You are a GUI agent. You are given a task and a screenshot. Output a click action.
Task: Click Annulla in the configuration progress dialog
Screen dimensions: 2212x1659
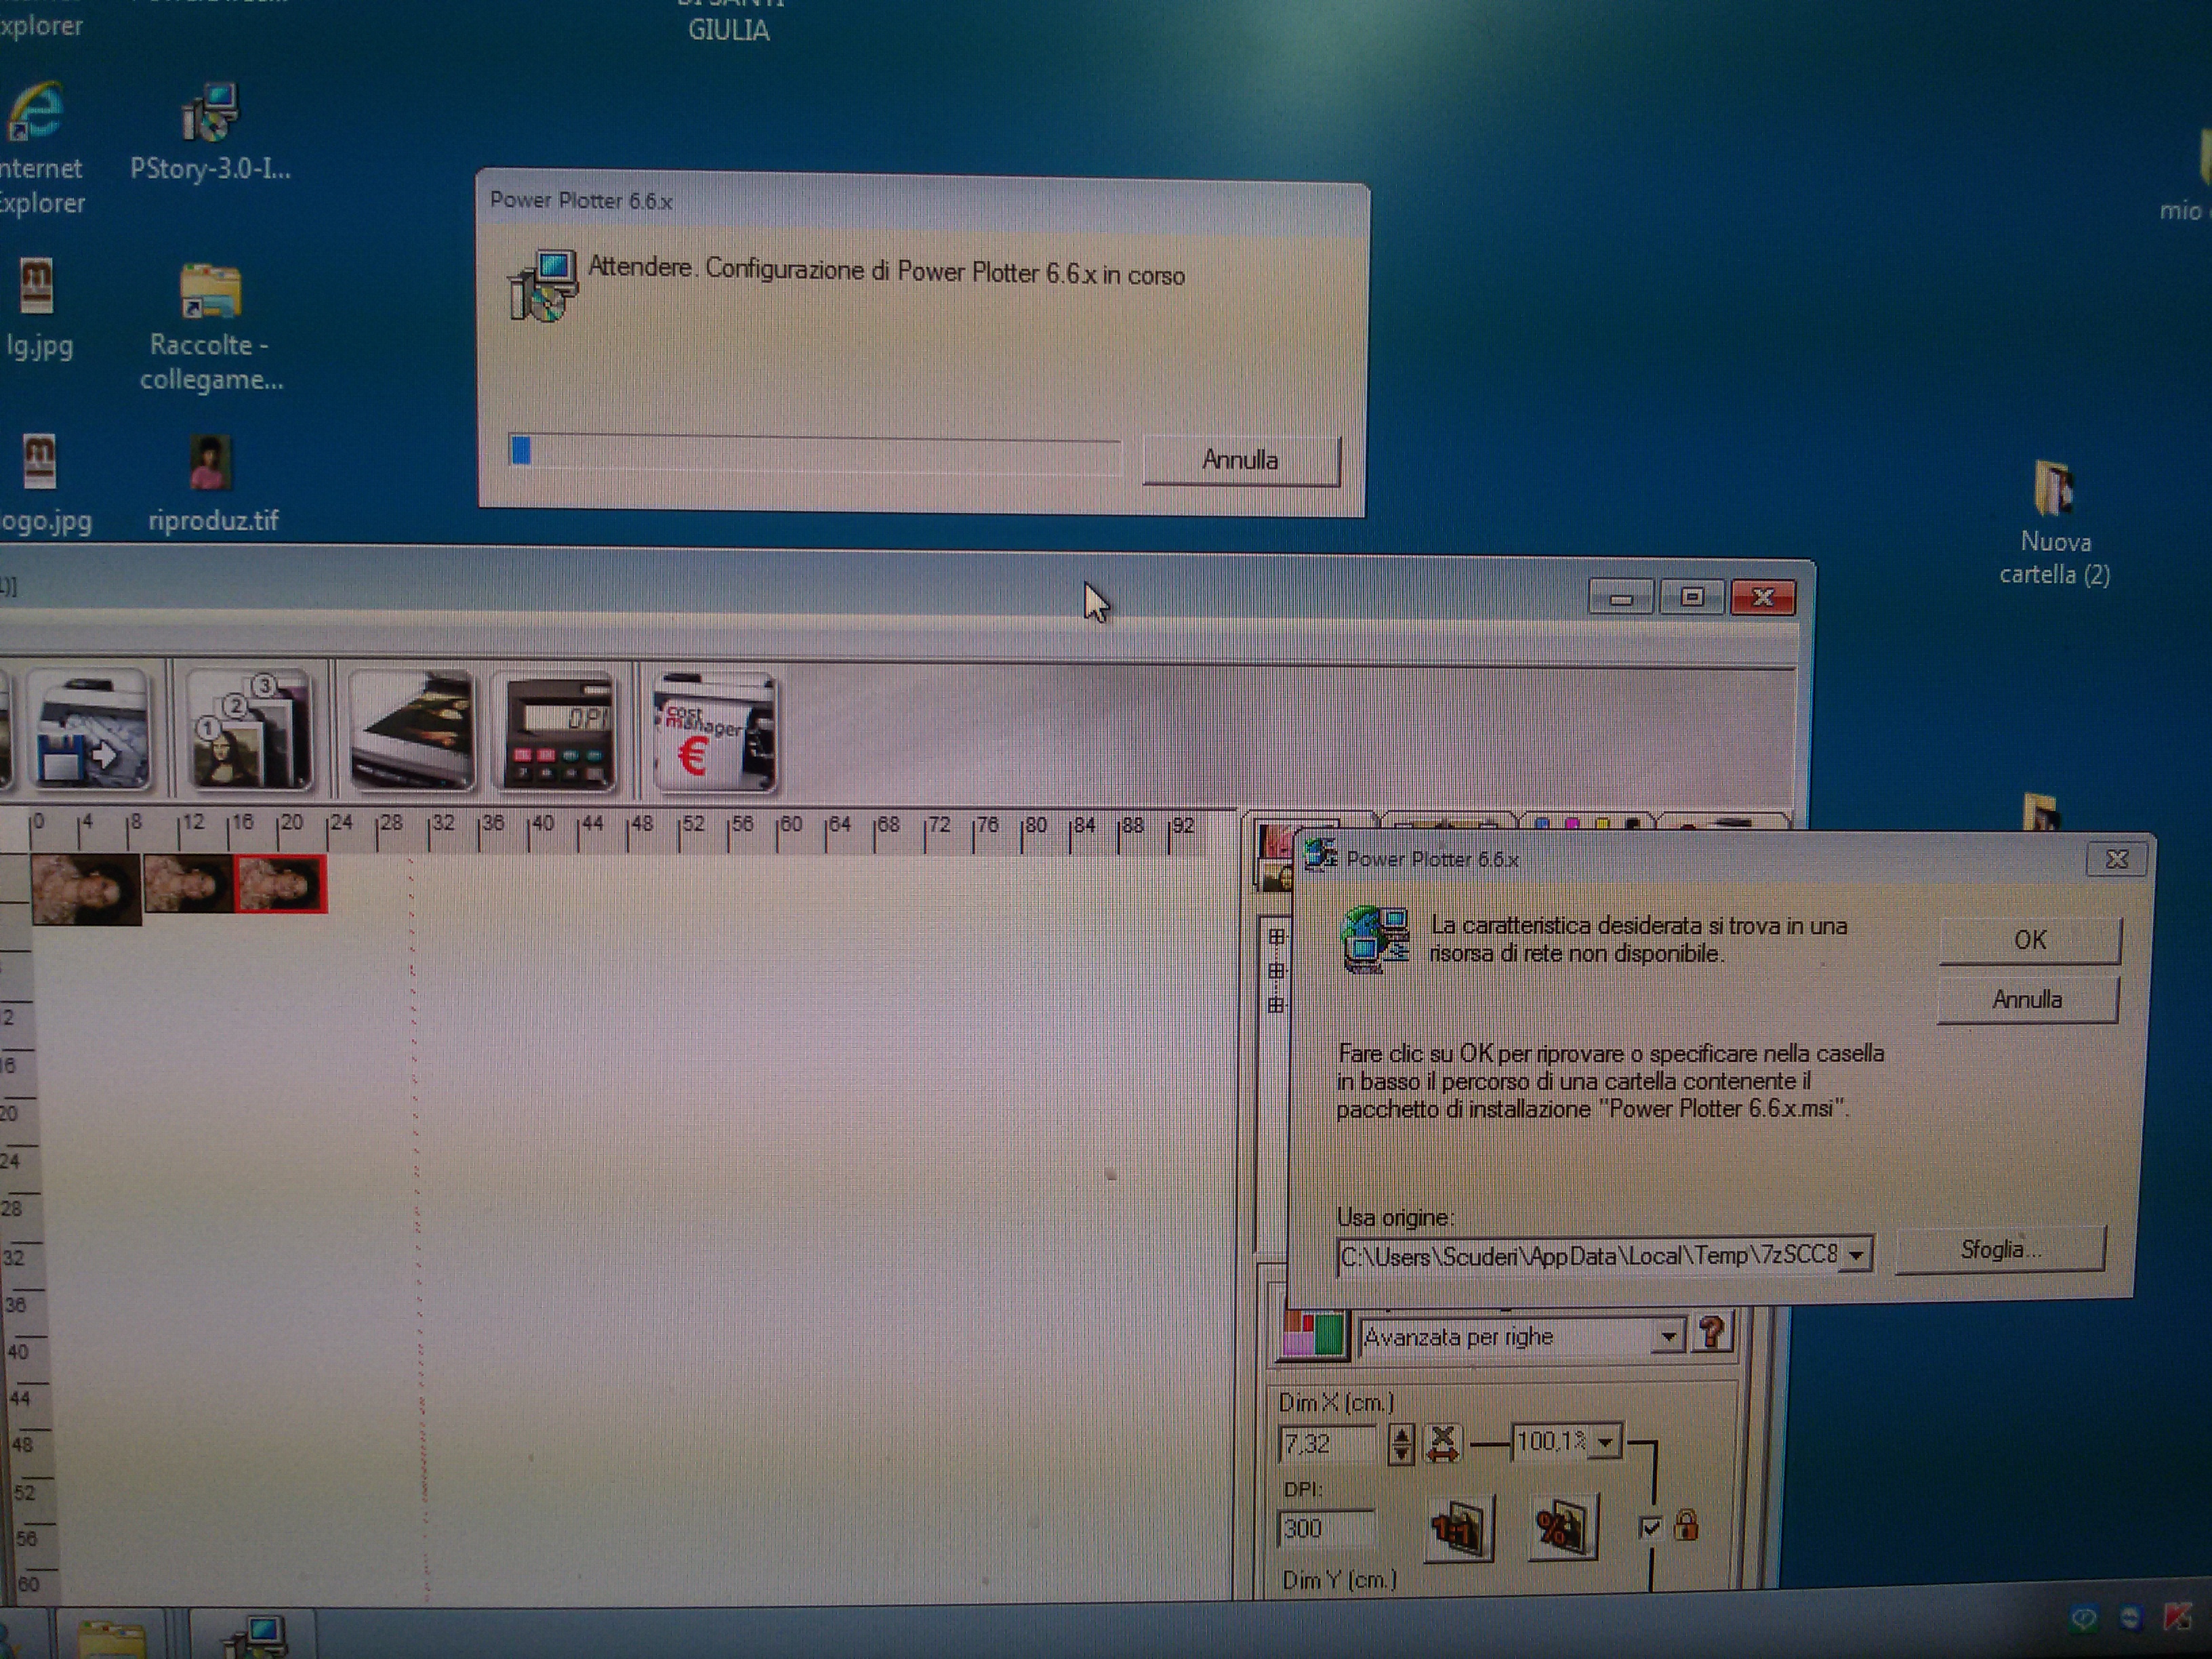coord(1240,460)
